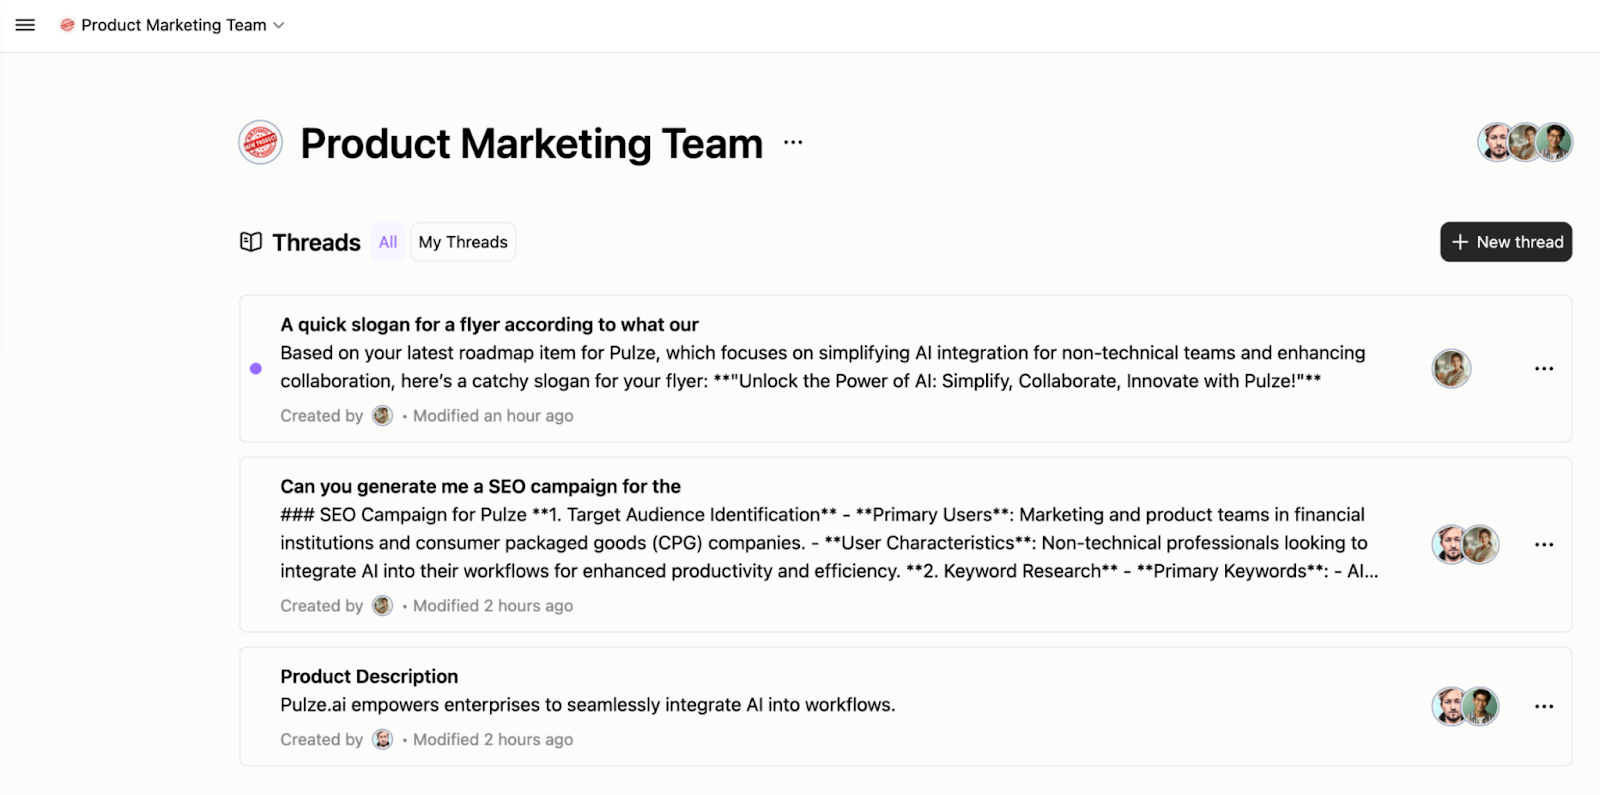Click the Threads book icon
The image size is (1600, 795).
click(251, 242)
